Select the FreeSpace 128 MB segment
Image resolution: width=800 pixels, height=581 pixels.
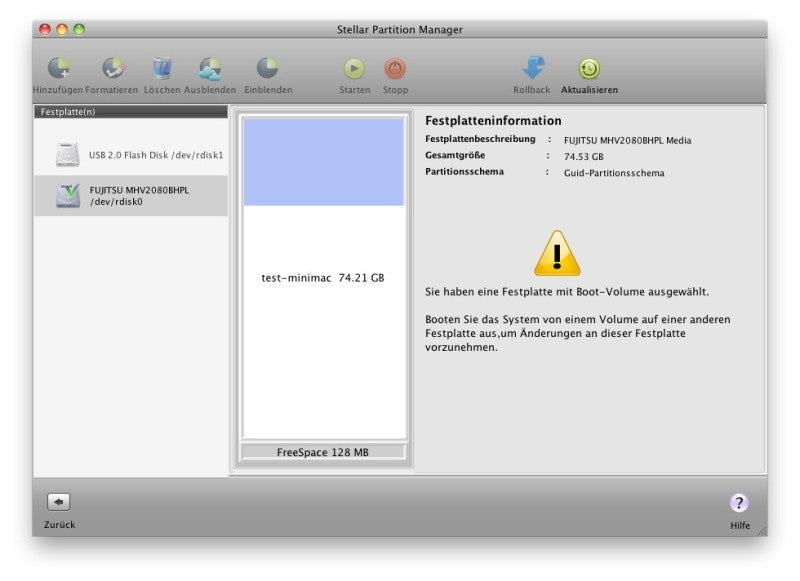pyautogui.click(x=323, y=452)
